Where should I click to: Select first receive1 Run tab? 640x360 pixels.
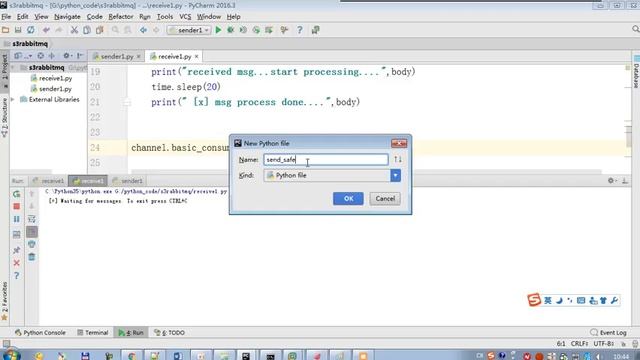[49, 180]
